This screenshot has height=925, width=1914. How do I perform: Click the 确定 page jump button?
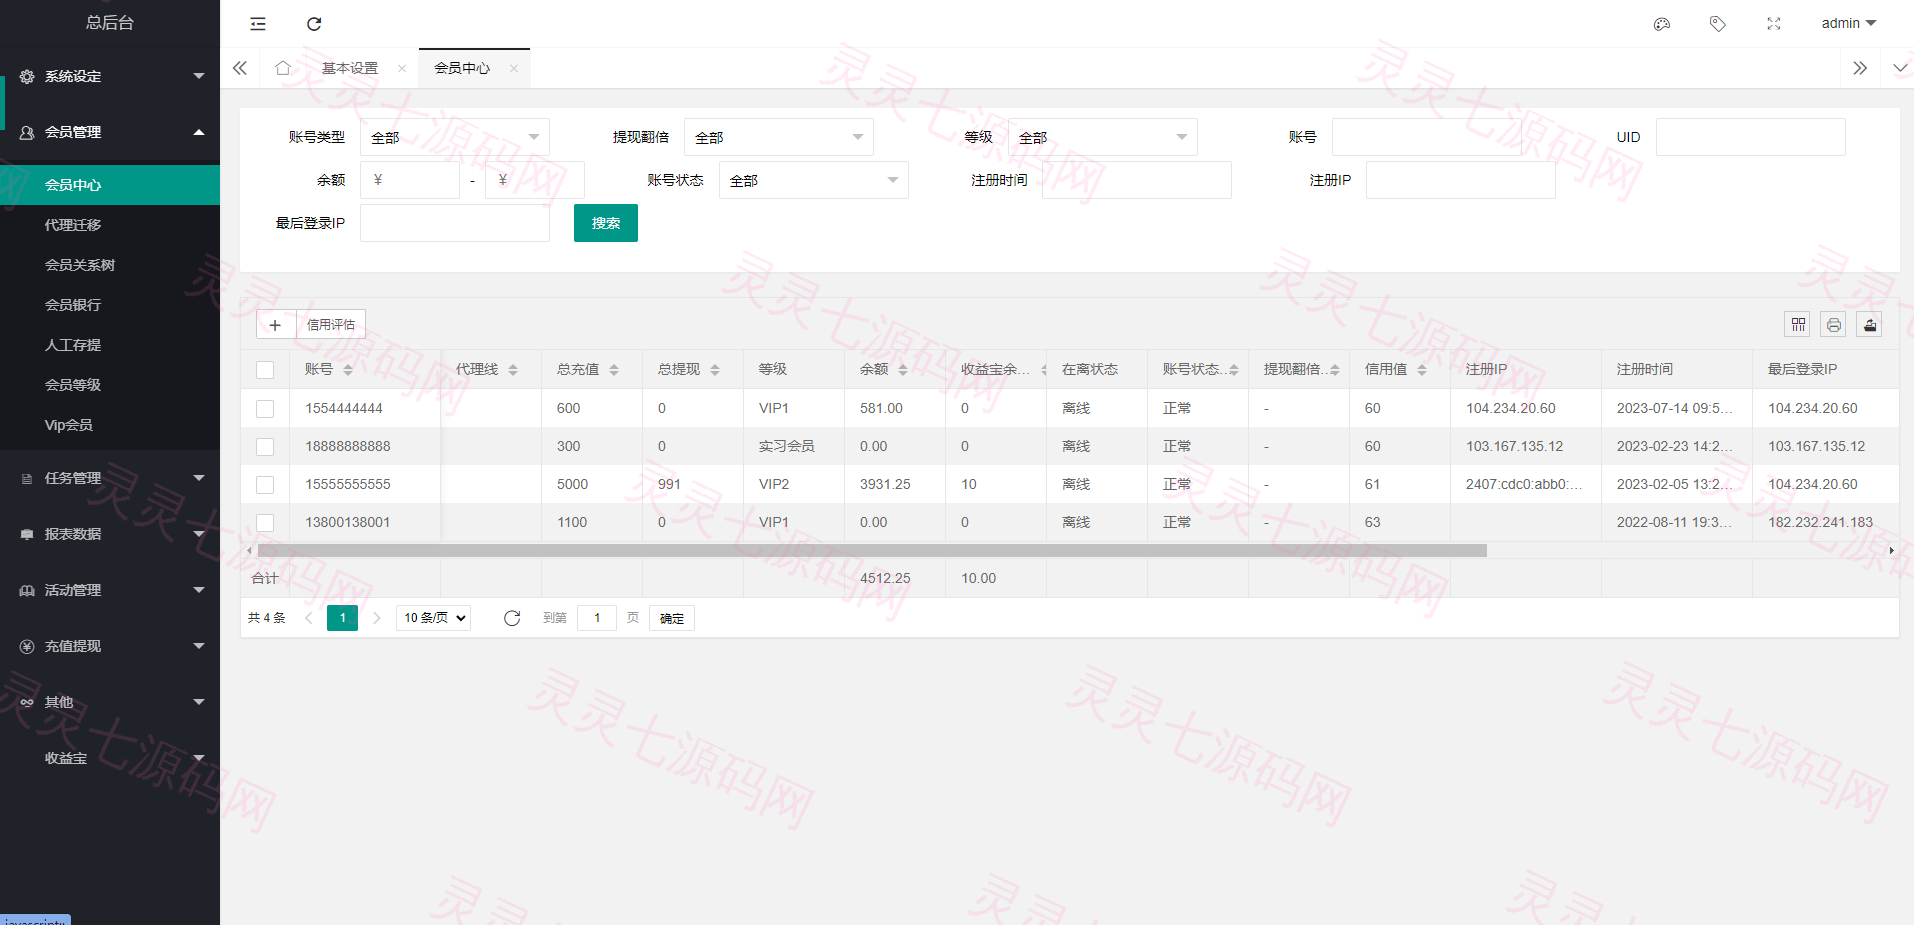click(672, 618)
